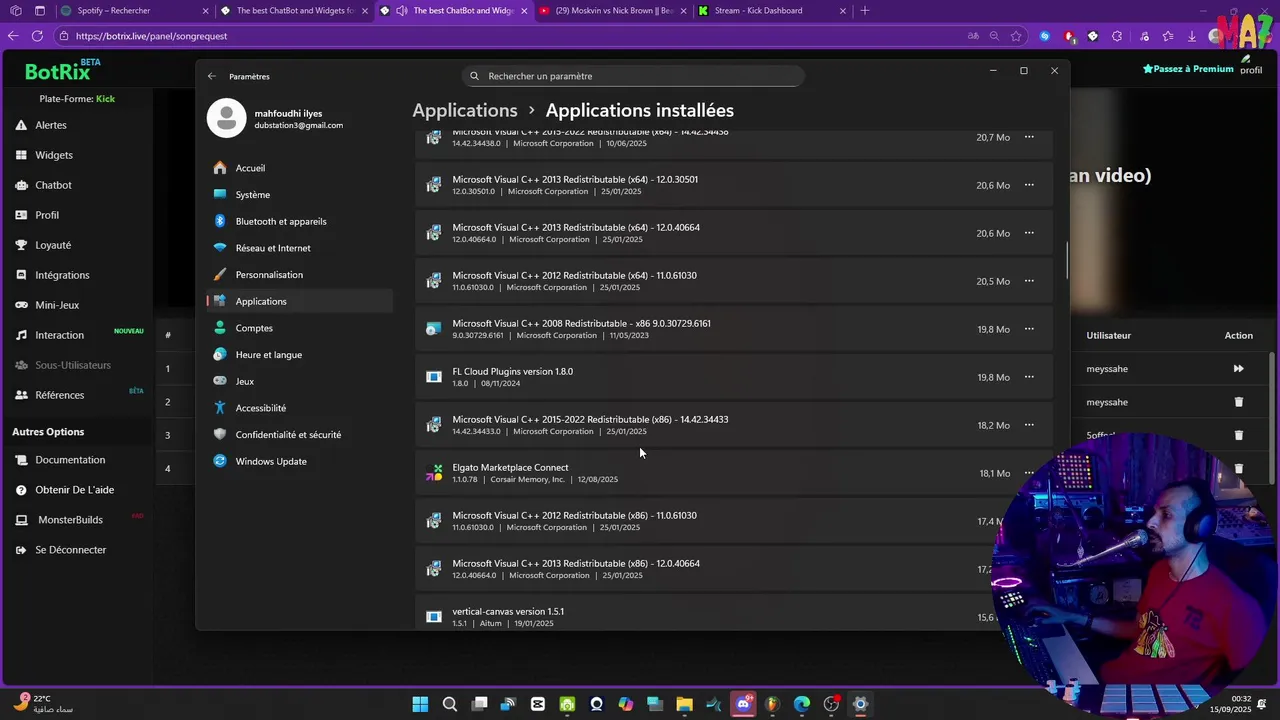This screenshot has height=720, width=1280.
Task: Open Widgets in BotRix sidebar
Action: (54, 155)
